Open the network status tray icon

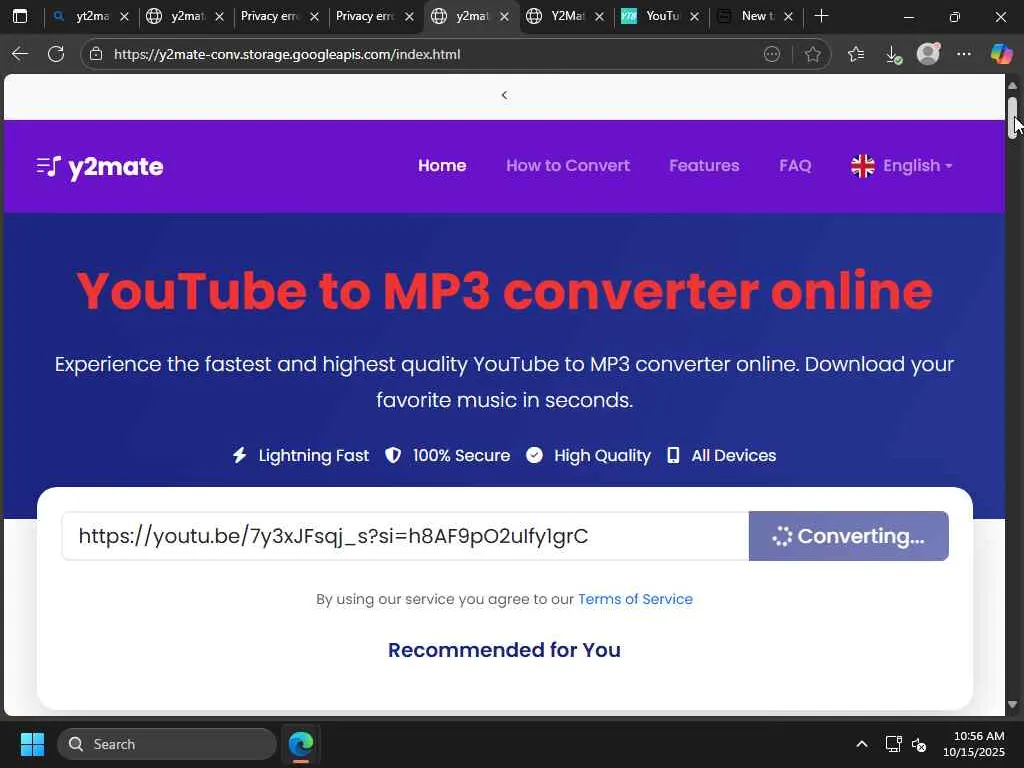click(x=893, y=744)
